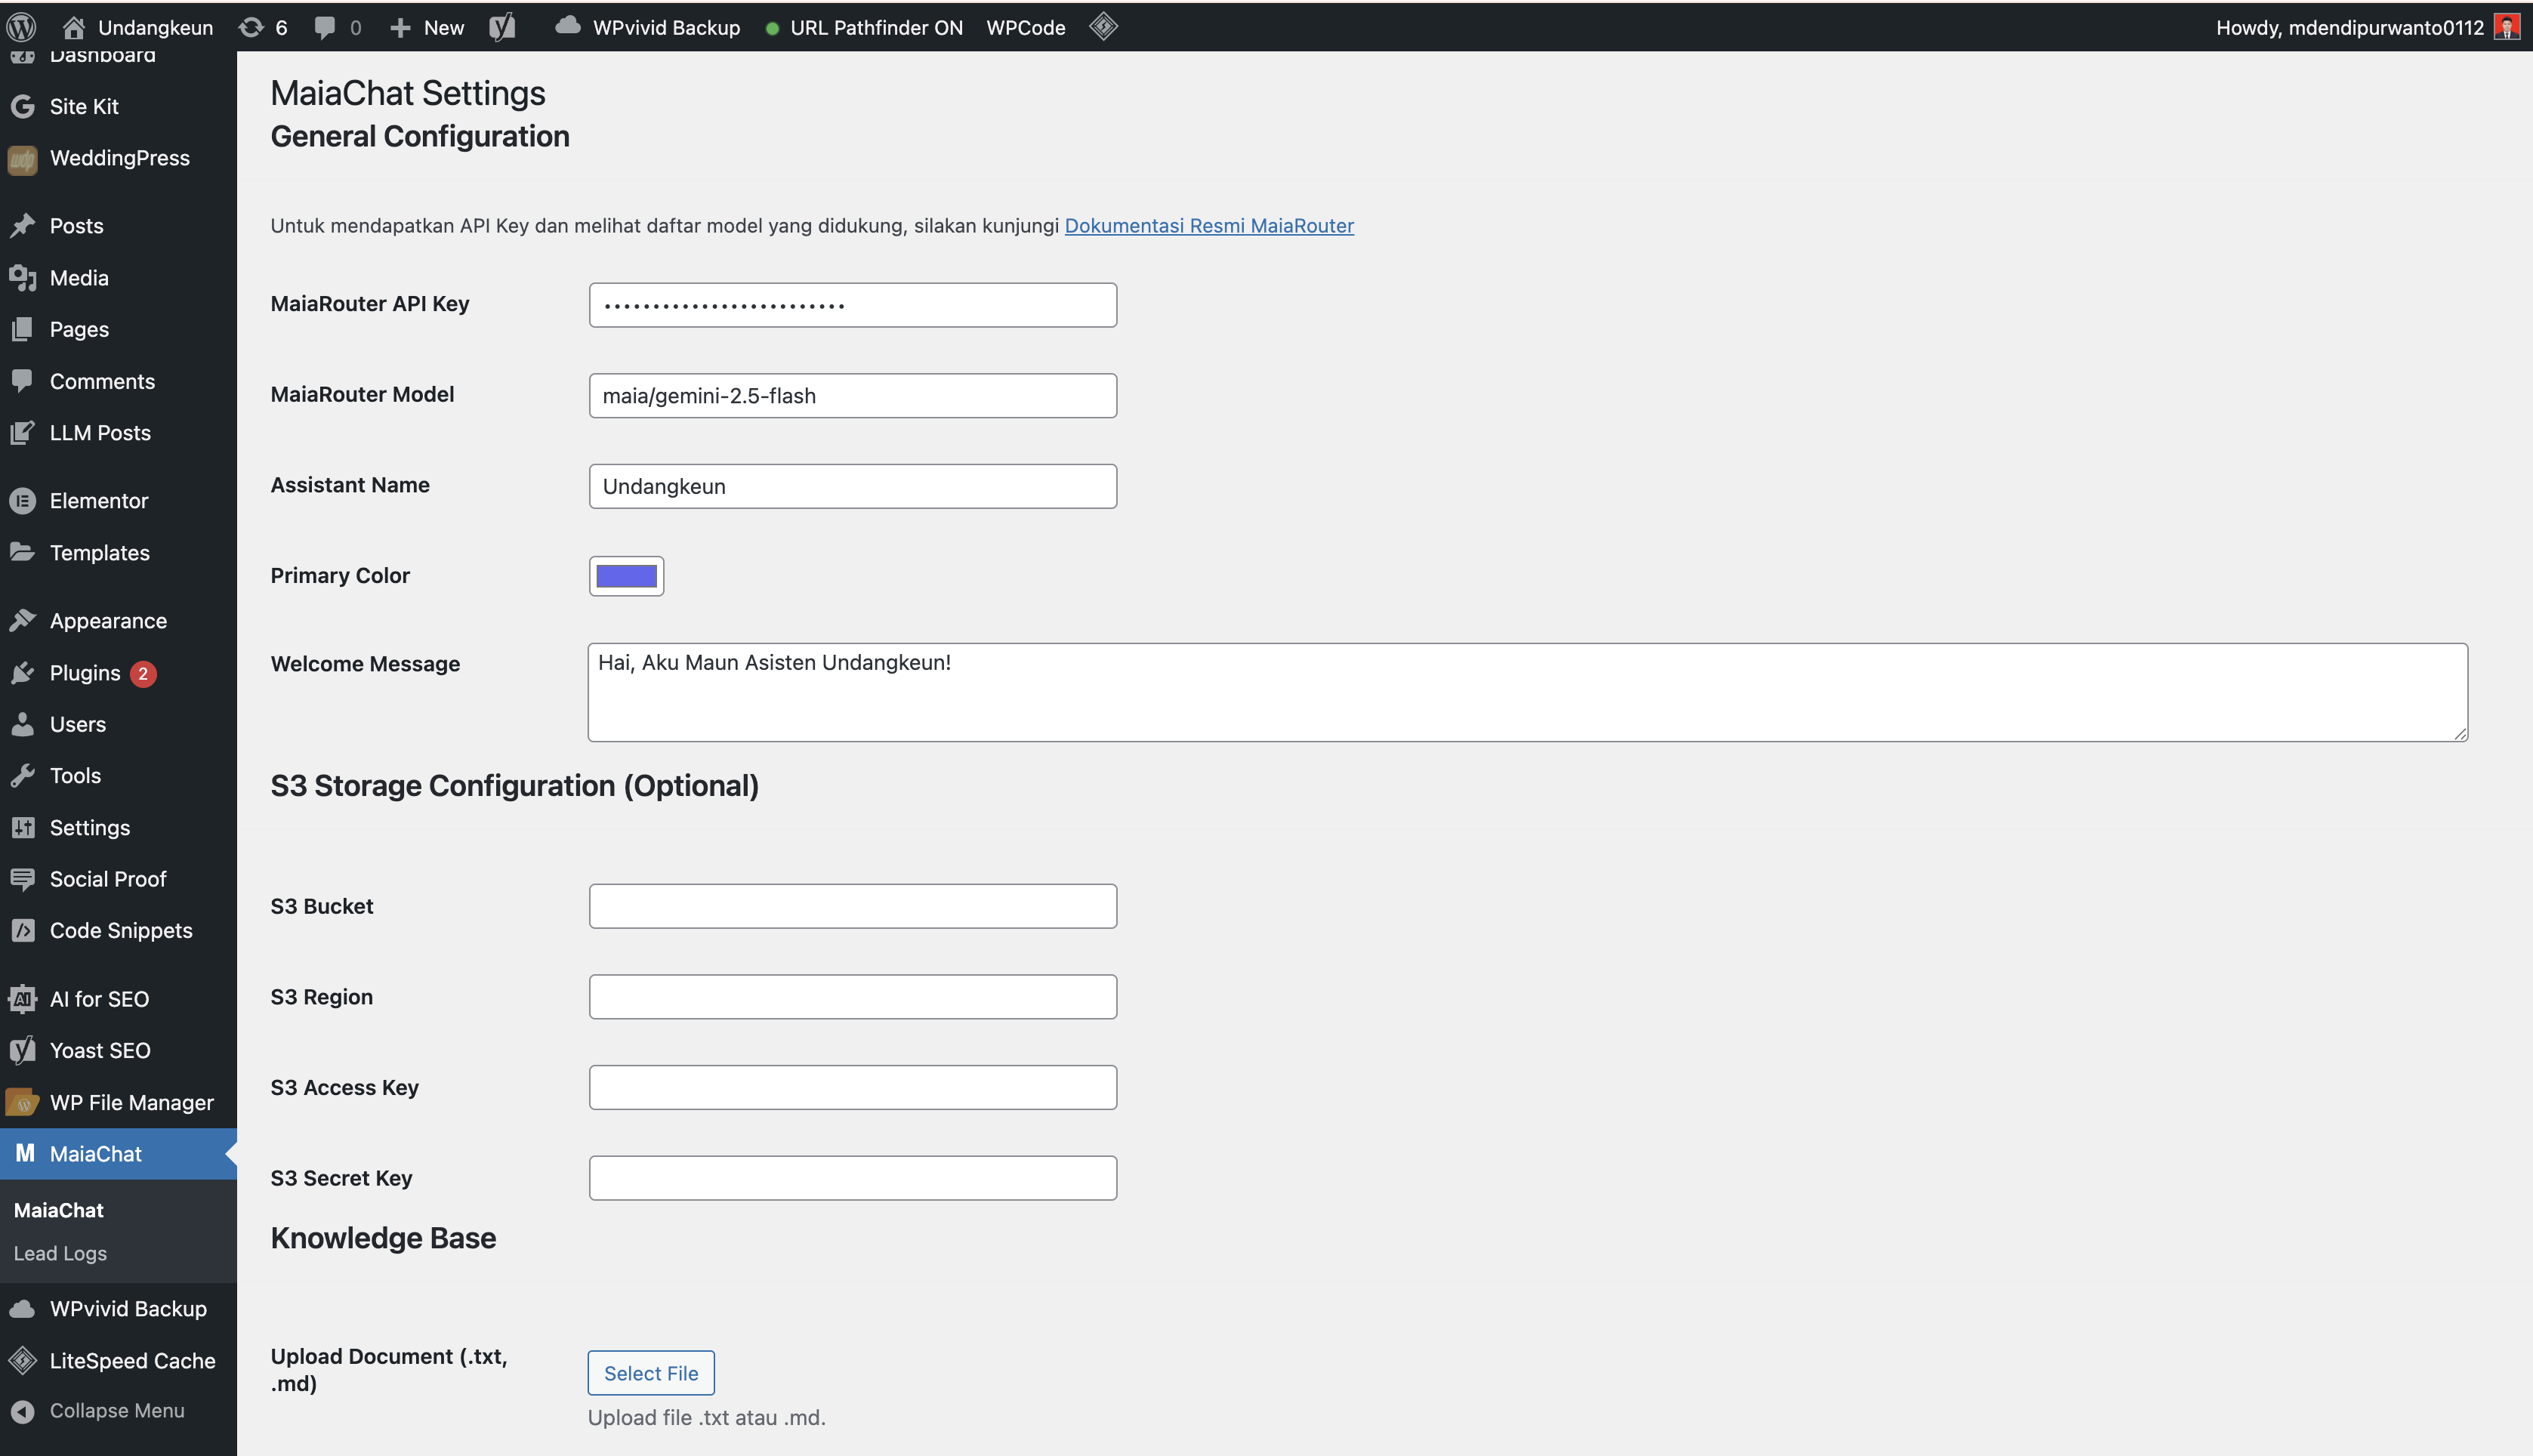Click the Templates folder icon
The width and height of the screenshot is (2533, 1456).
[22, 552]
